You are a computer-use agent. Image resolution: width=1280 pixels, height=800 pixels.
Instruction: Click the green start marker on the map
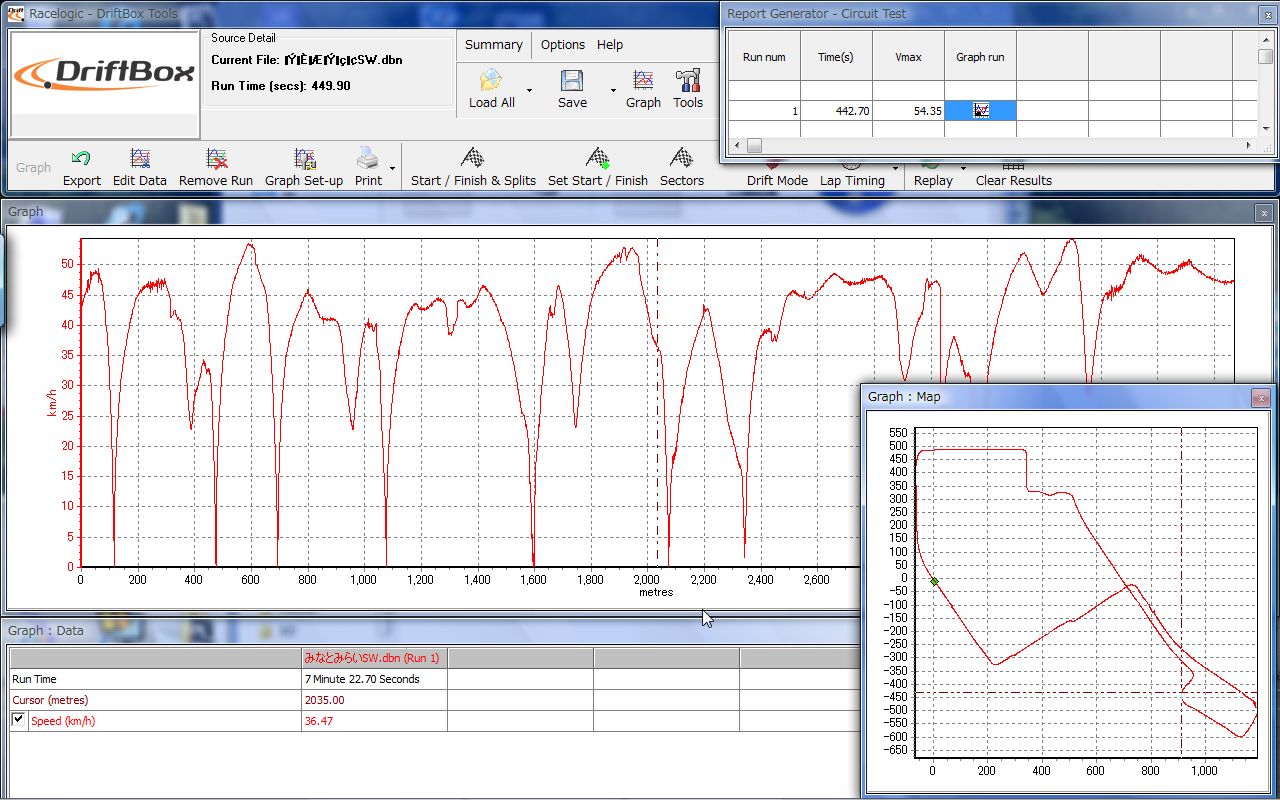(934, 581)
